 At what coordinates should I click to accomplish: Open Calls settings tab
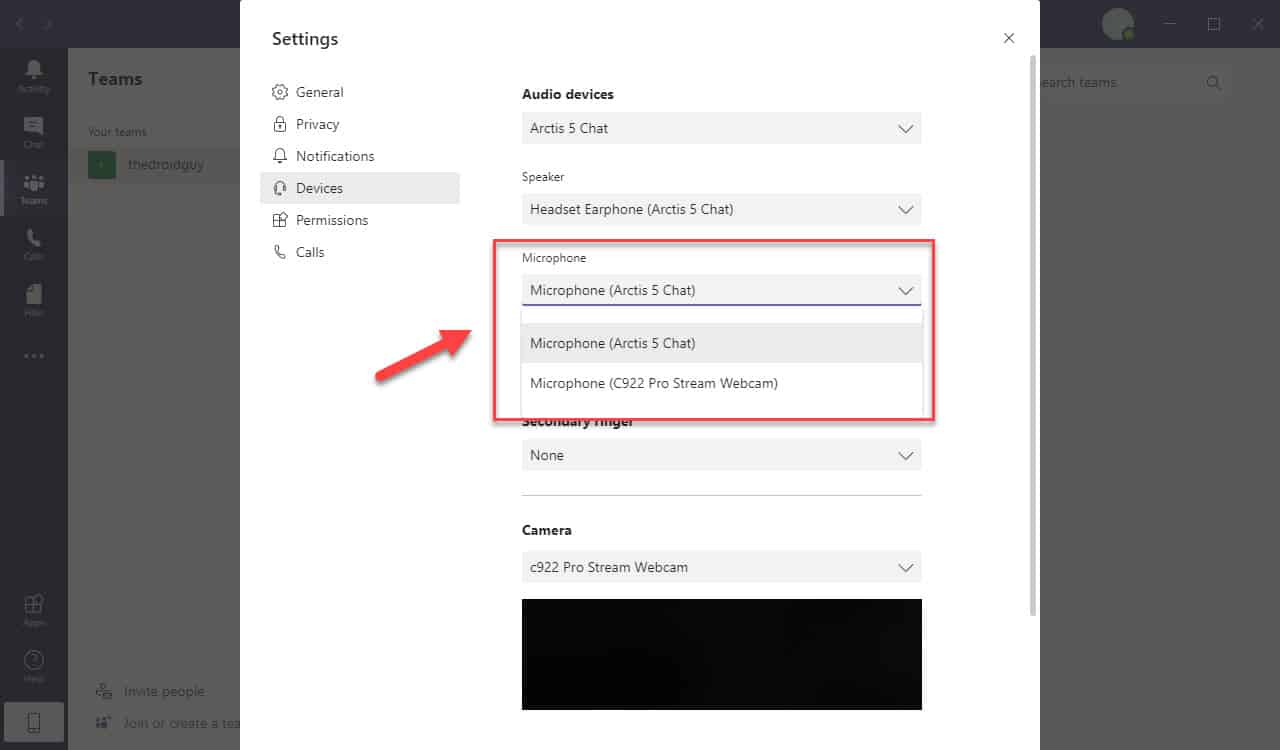click(x=360, y=252)
